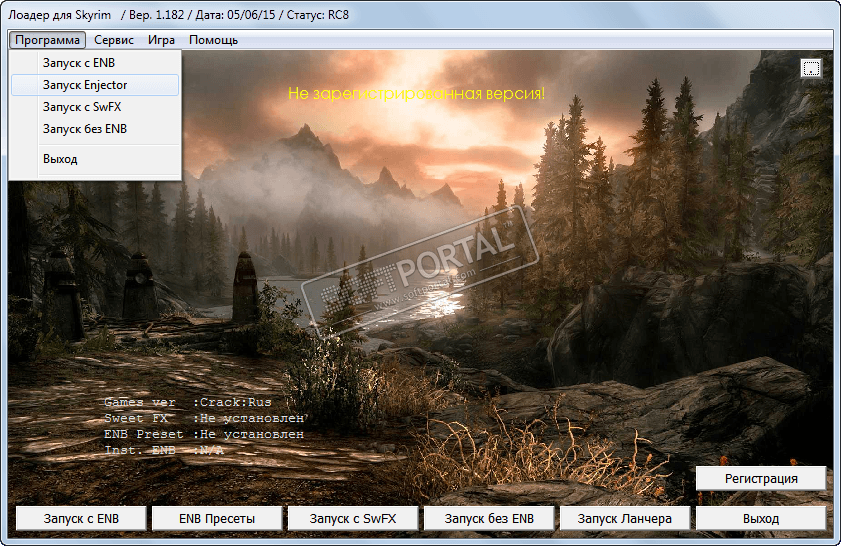
Task: Click the window title 'Лоадер для Skyrim'
Action: (x=60, y=15)
